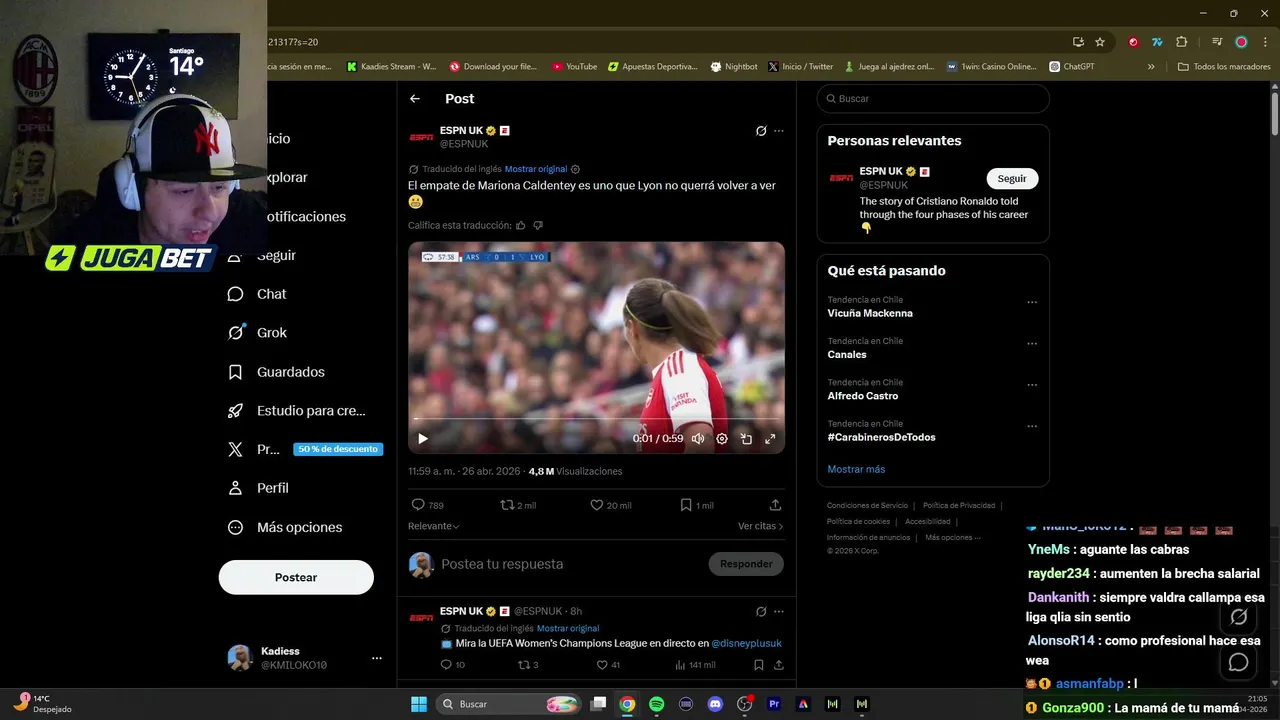The image size is (1280, 720).
Task: Open more options on main ESPN UK post
Action: click(x=779, y=131)
